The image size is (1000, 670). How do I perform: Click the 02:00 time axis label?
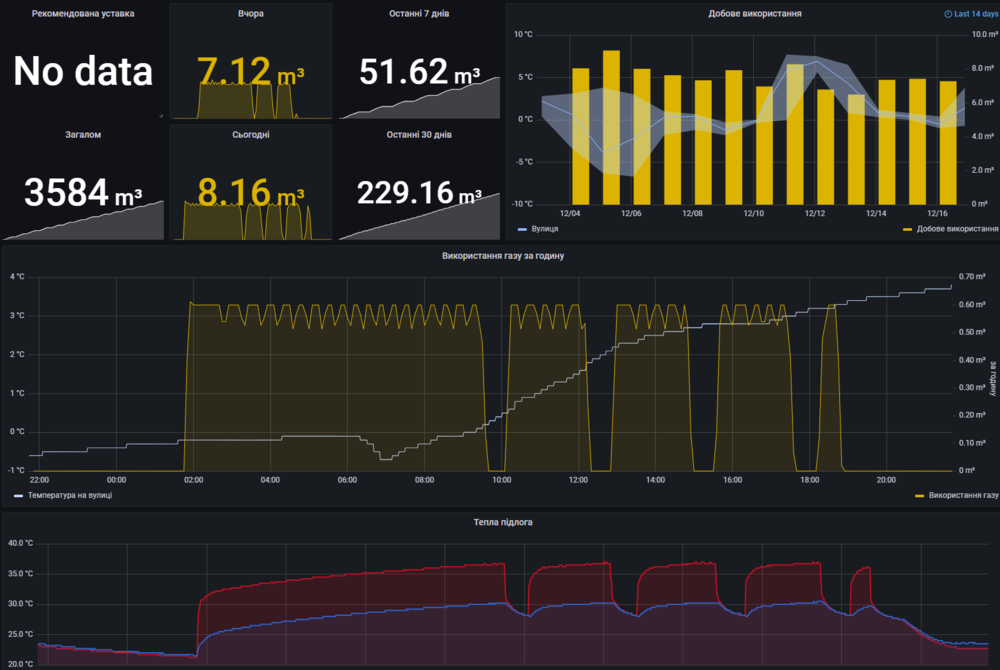point(193,480)
